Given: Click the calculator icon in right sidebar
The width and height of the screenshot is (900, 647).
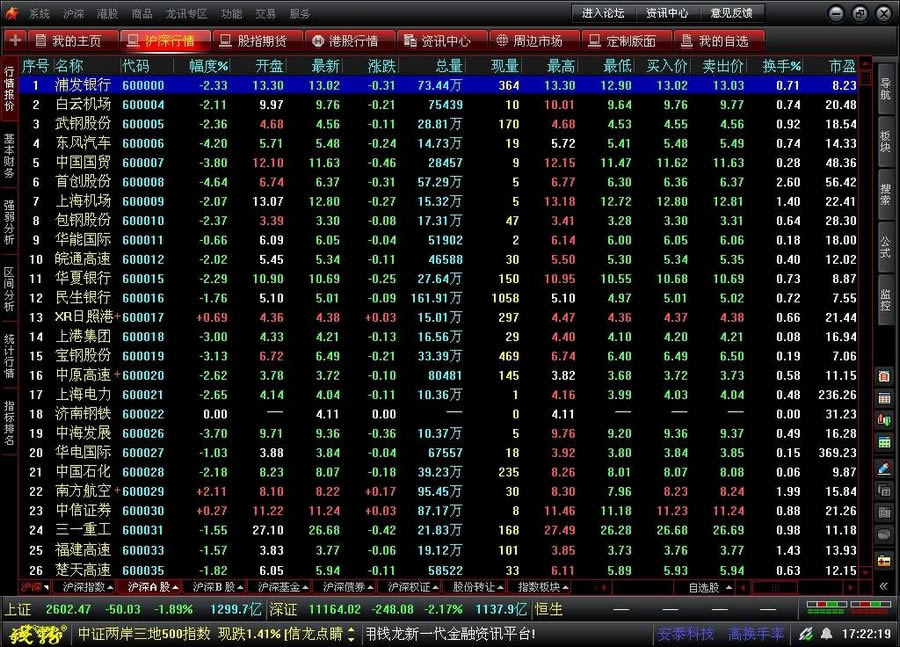Looking at the screenshot, I should (x=884, y=375).
